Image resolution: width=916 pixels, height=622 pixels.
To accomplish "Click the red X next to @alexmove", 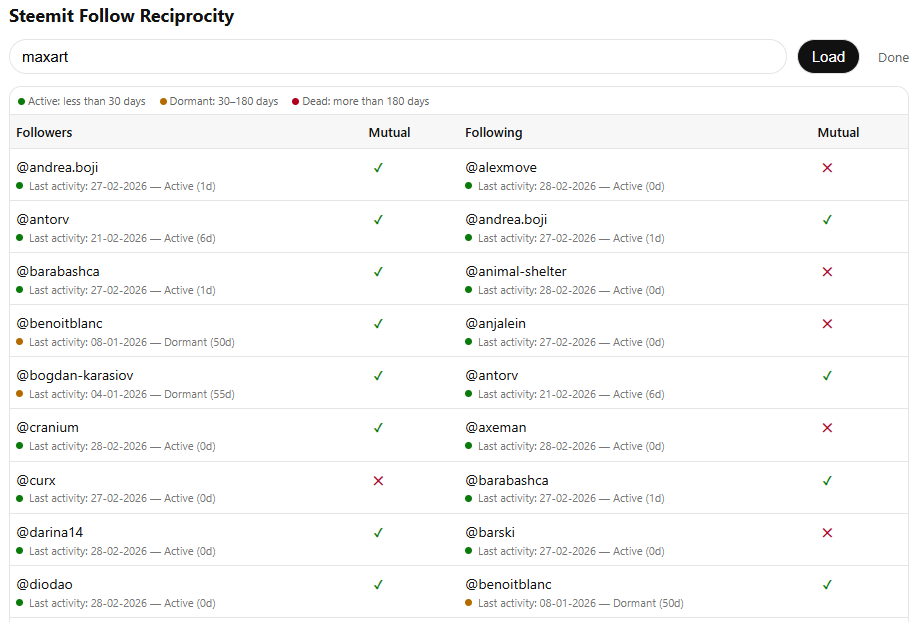I will coord(827,168).
